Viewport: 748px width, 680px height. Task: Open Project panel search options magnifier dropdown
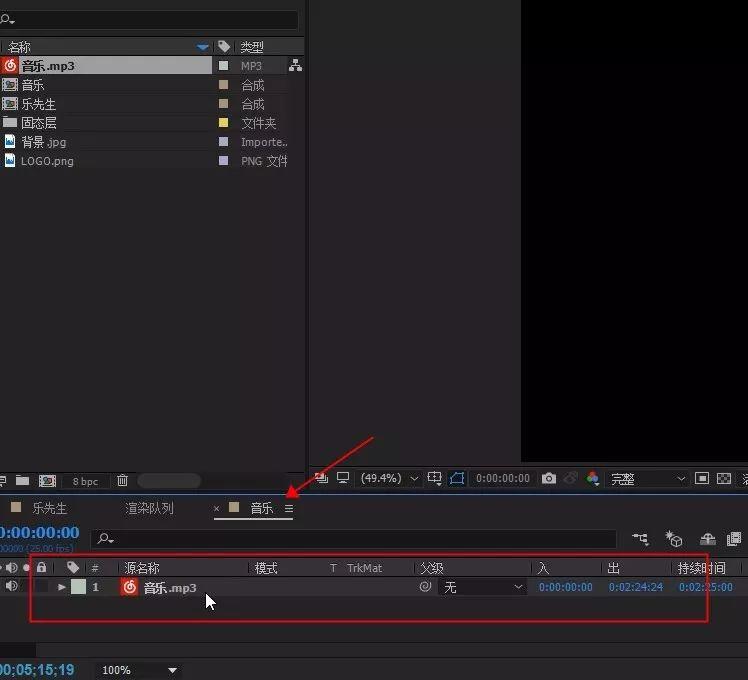[x=7, y=20]
